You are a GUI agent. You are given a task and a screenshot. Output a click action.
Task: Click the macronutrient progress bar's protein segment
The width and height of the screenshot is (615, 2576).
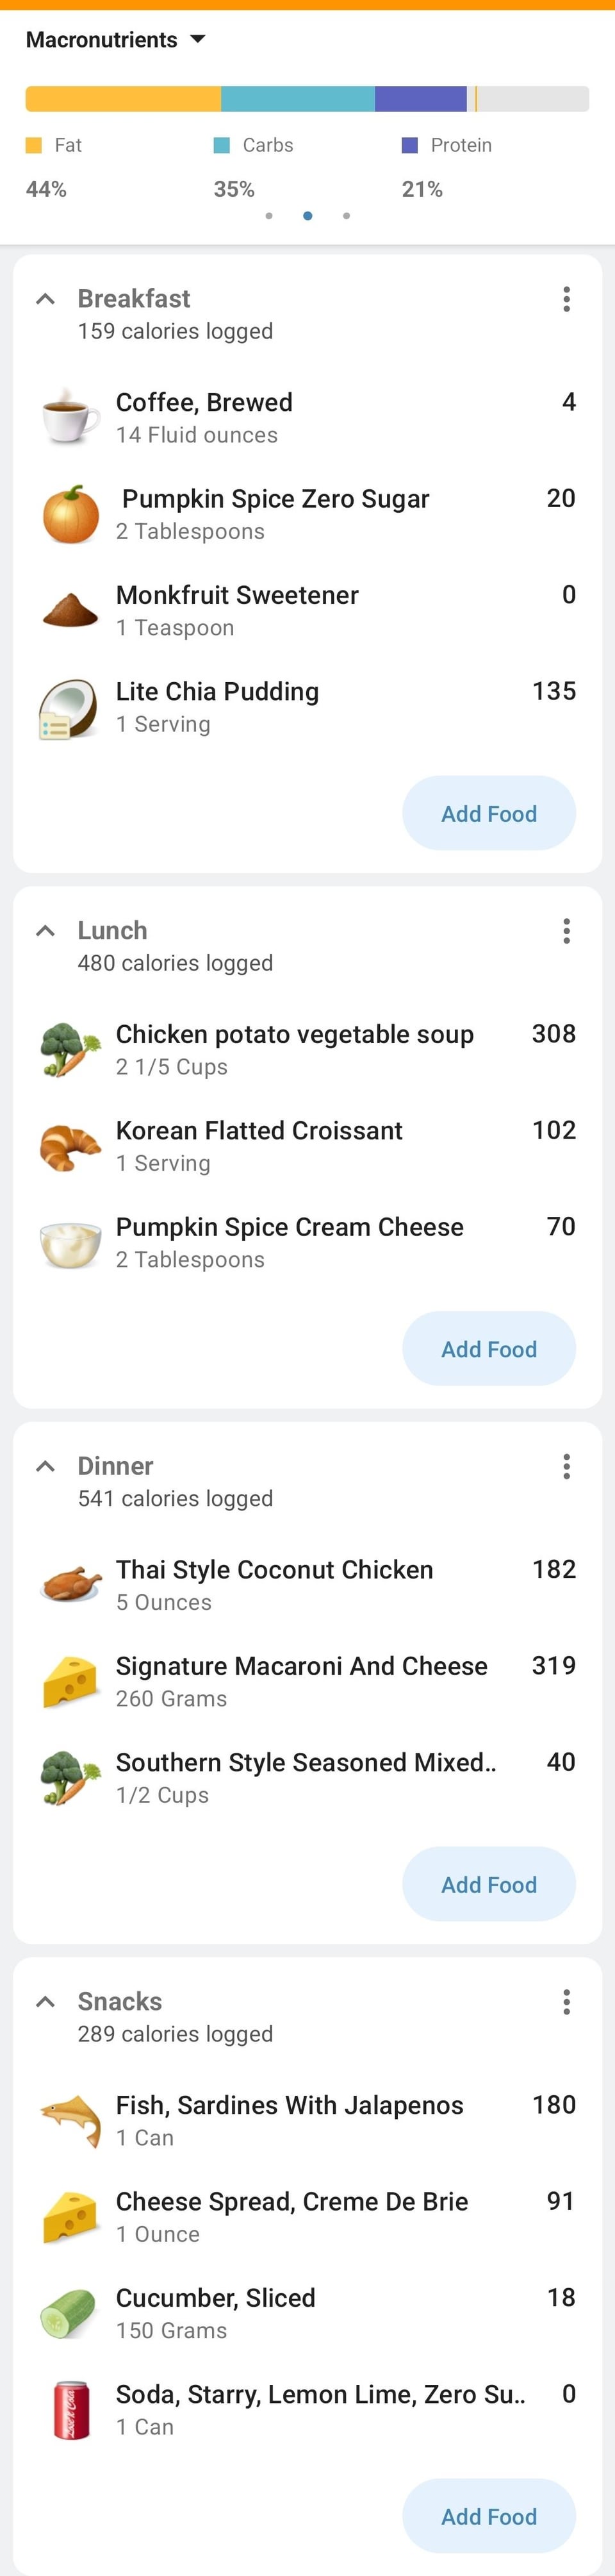pyautogui.click(x=420, y=99)
